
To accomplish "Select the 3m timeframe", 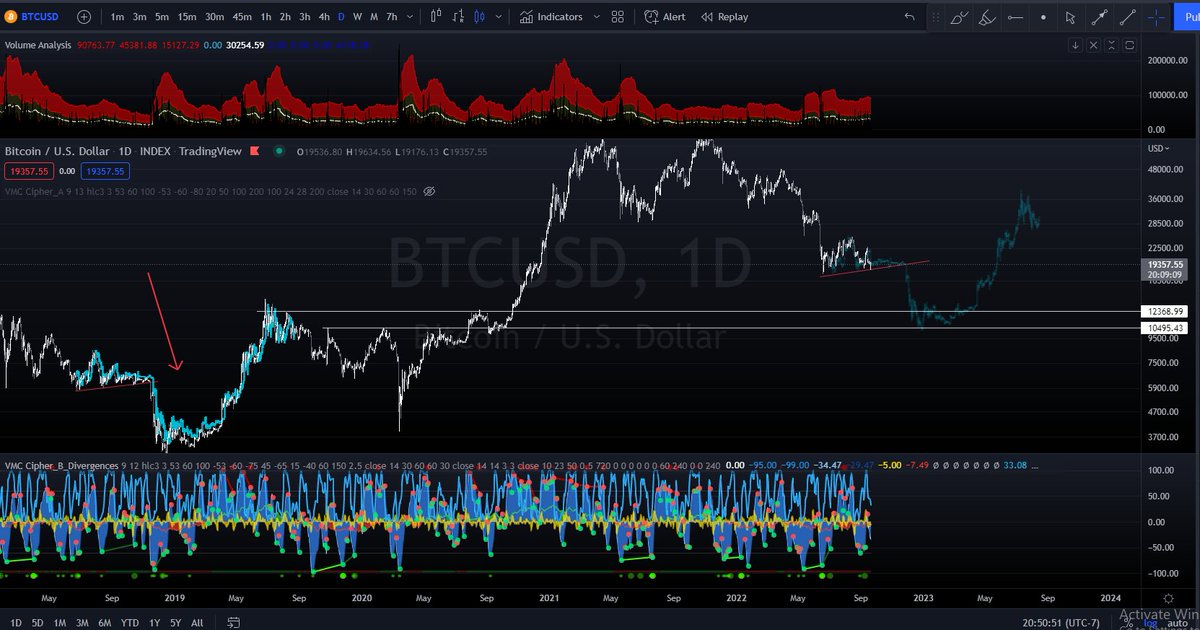I will click(x=140, y=17).
